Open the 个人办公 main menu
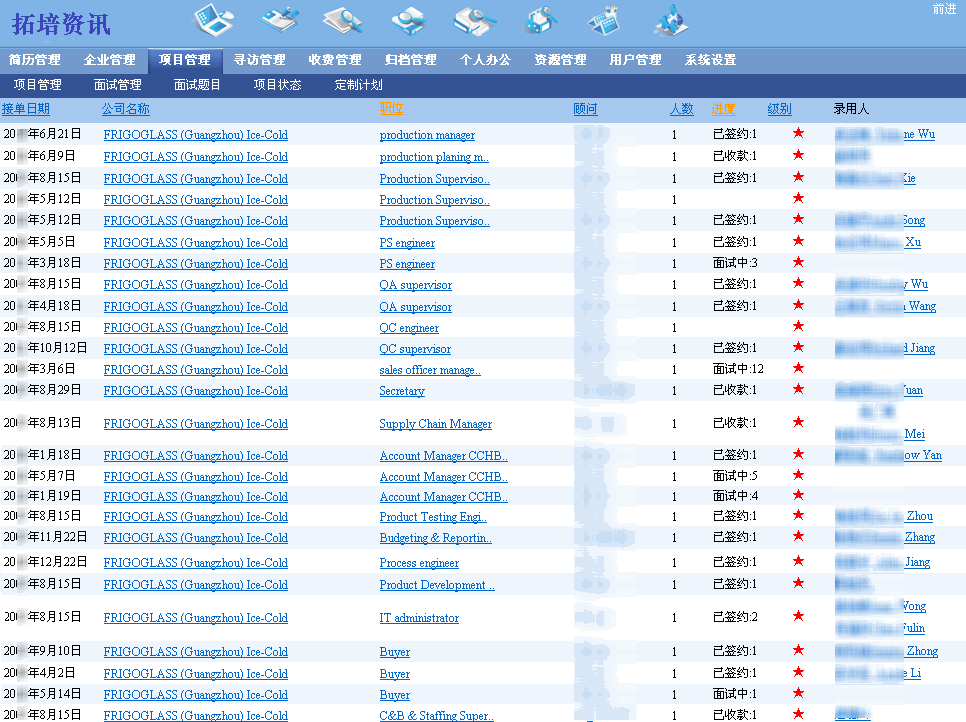 click(485, 60)
